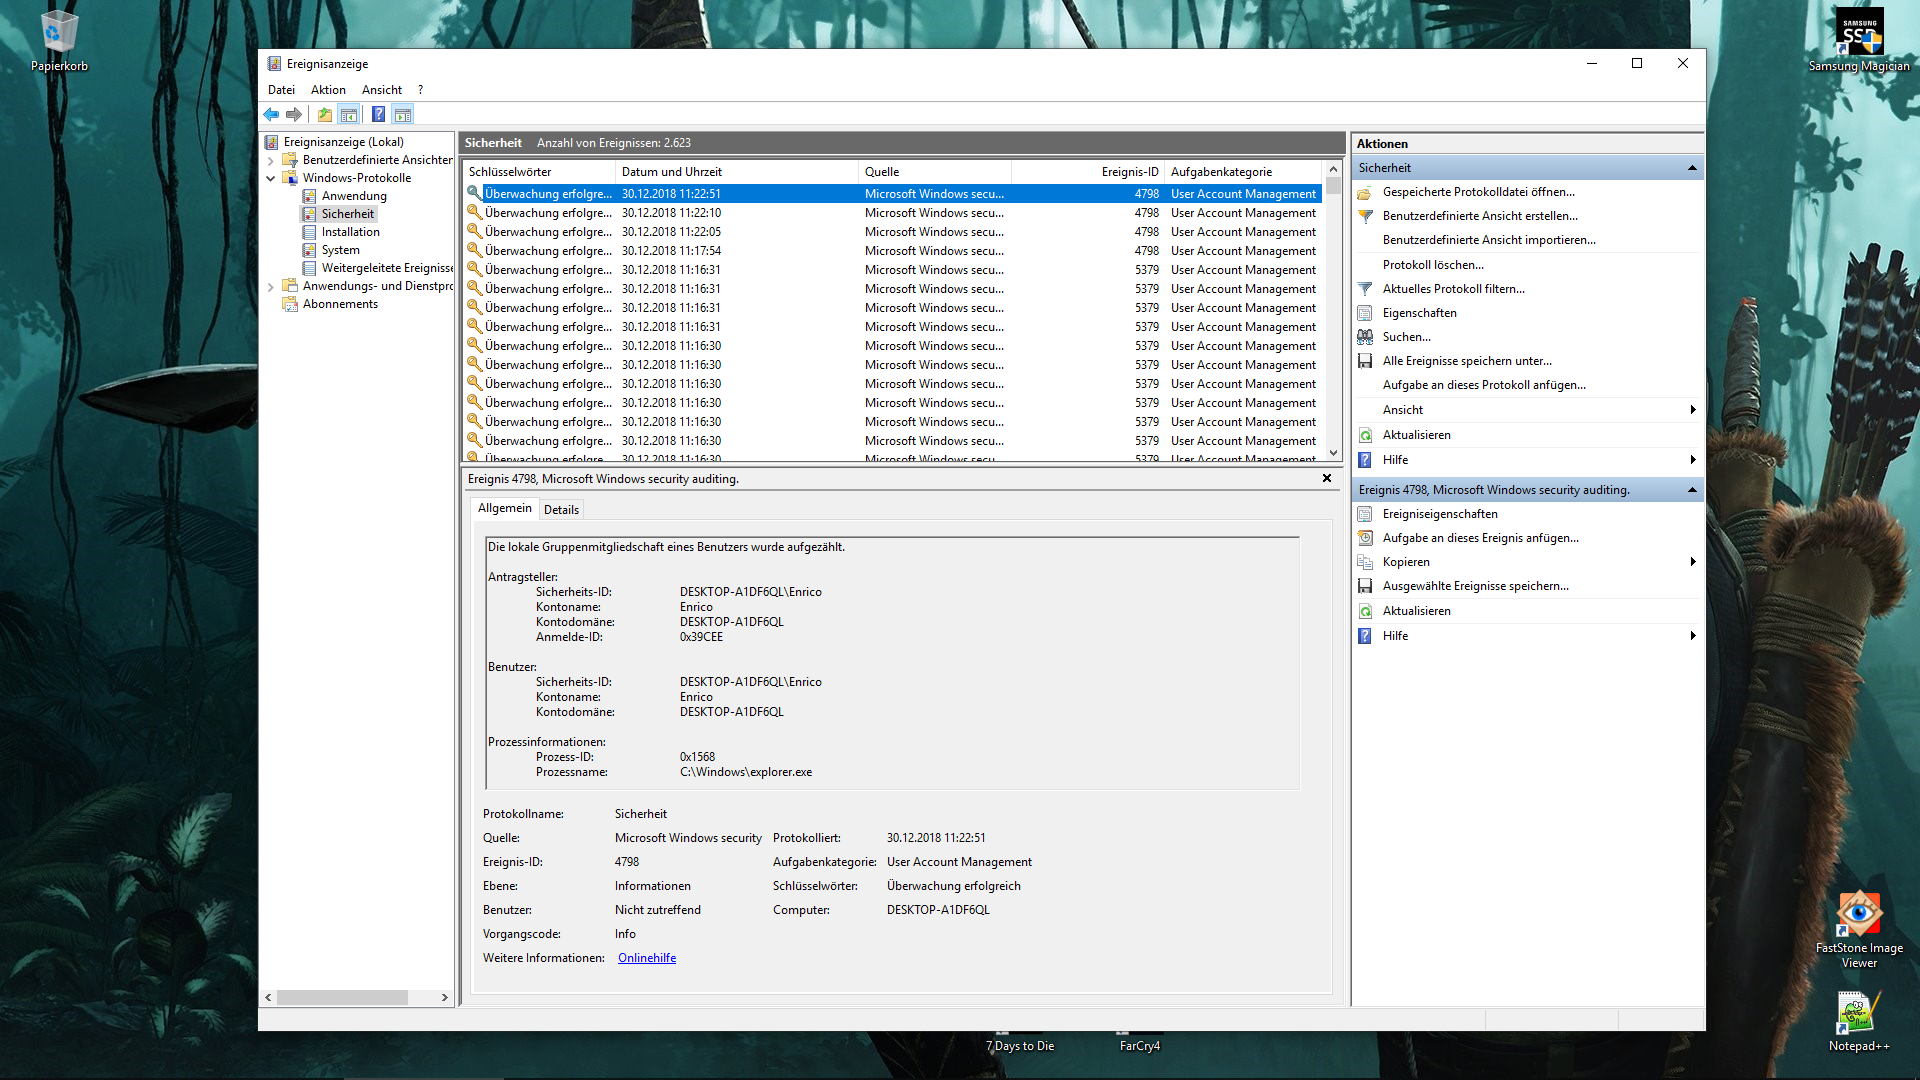Toggle the console tree pane toolbar icon
The image size is (1920, 1080).
(349, 114)
